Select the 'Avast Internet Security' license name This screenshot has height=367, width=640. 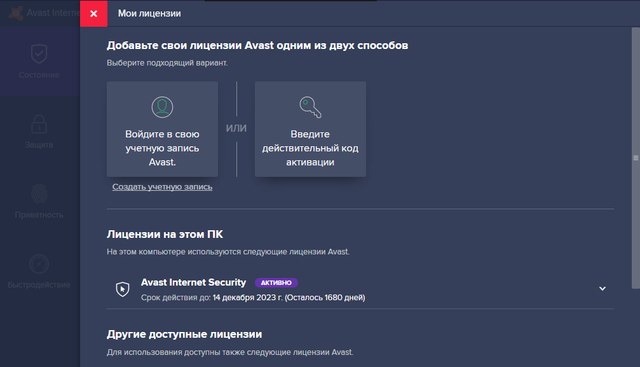(x=193, y=282)
